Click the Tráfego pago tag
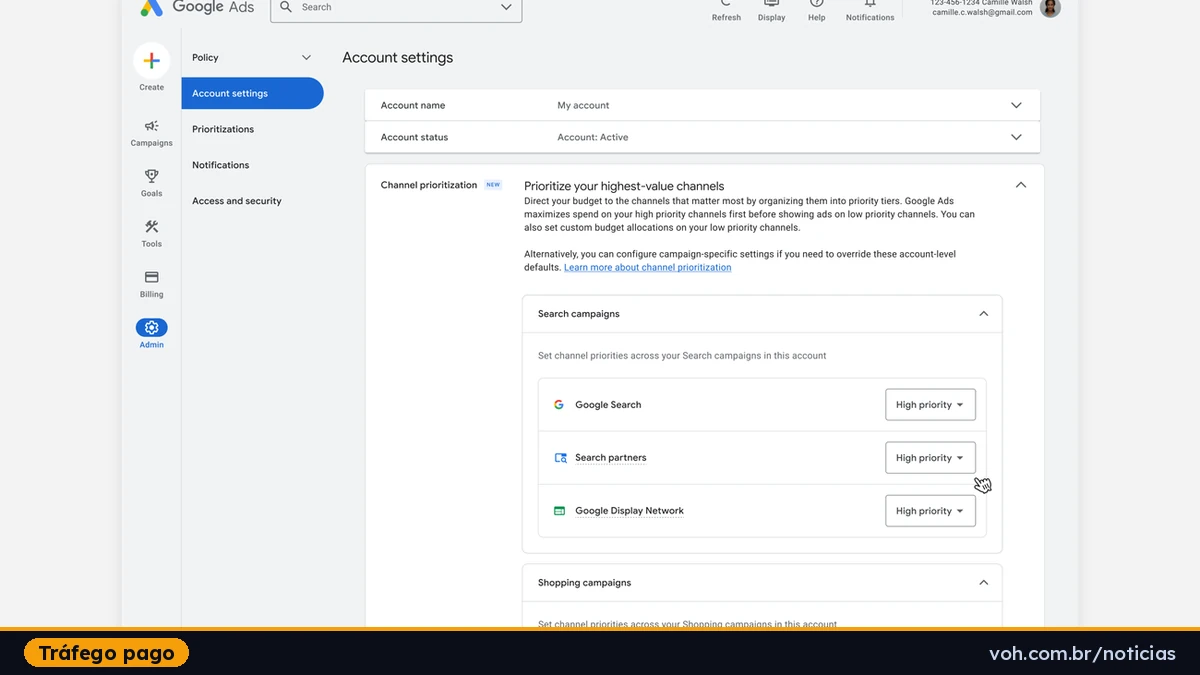 pyautogui.click(x=107, y=654)
